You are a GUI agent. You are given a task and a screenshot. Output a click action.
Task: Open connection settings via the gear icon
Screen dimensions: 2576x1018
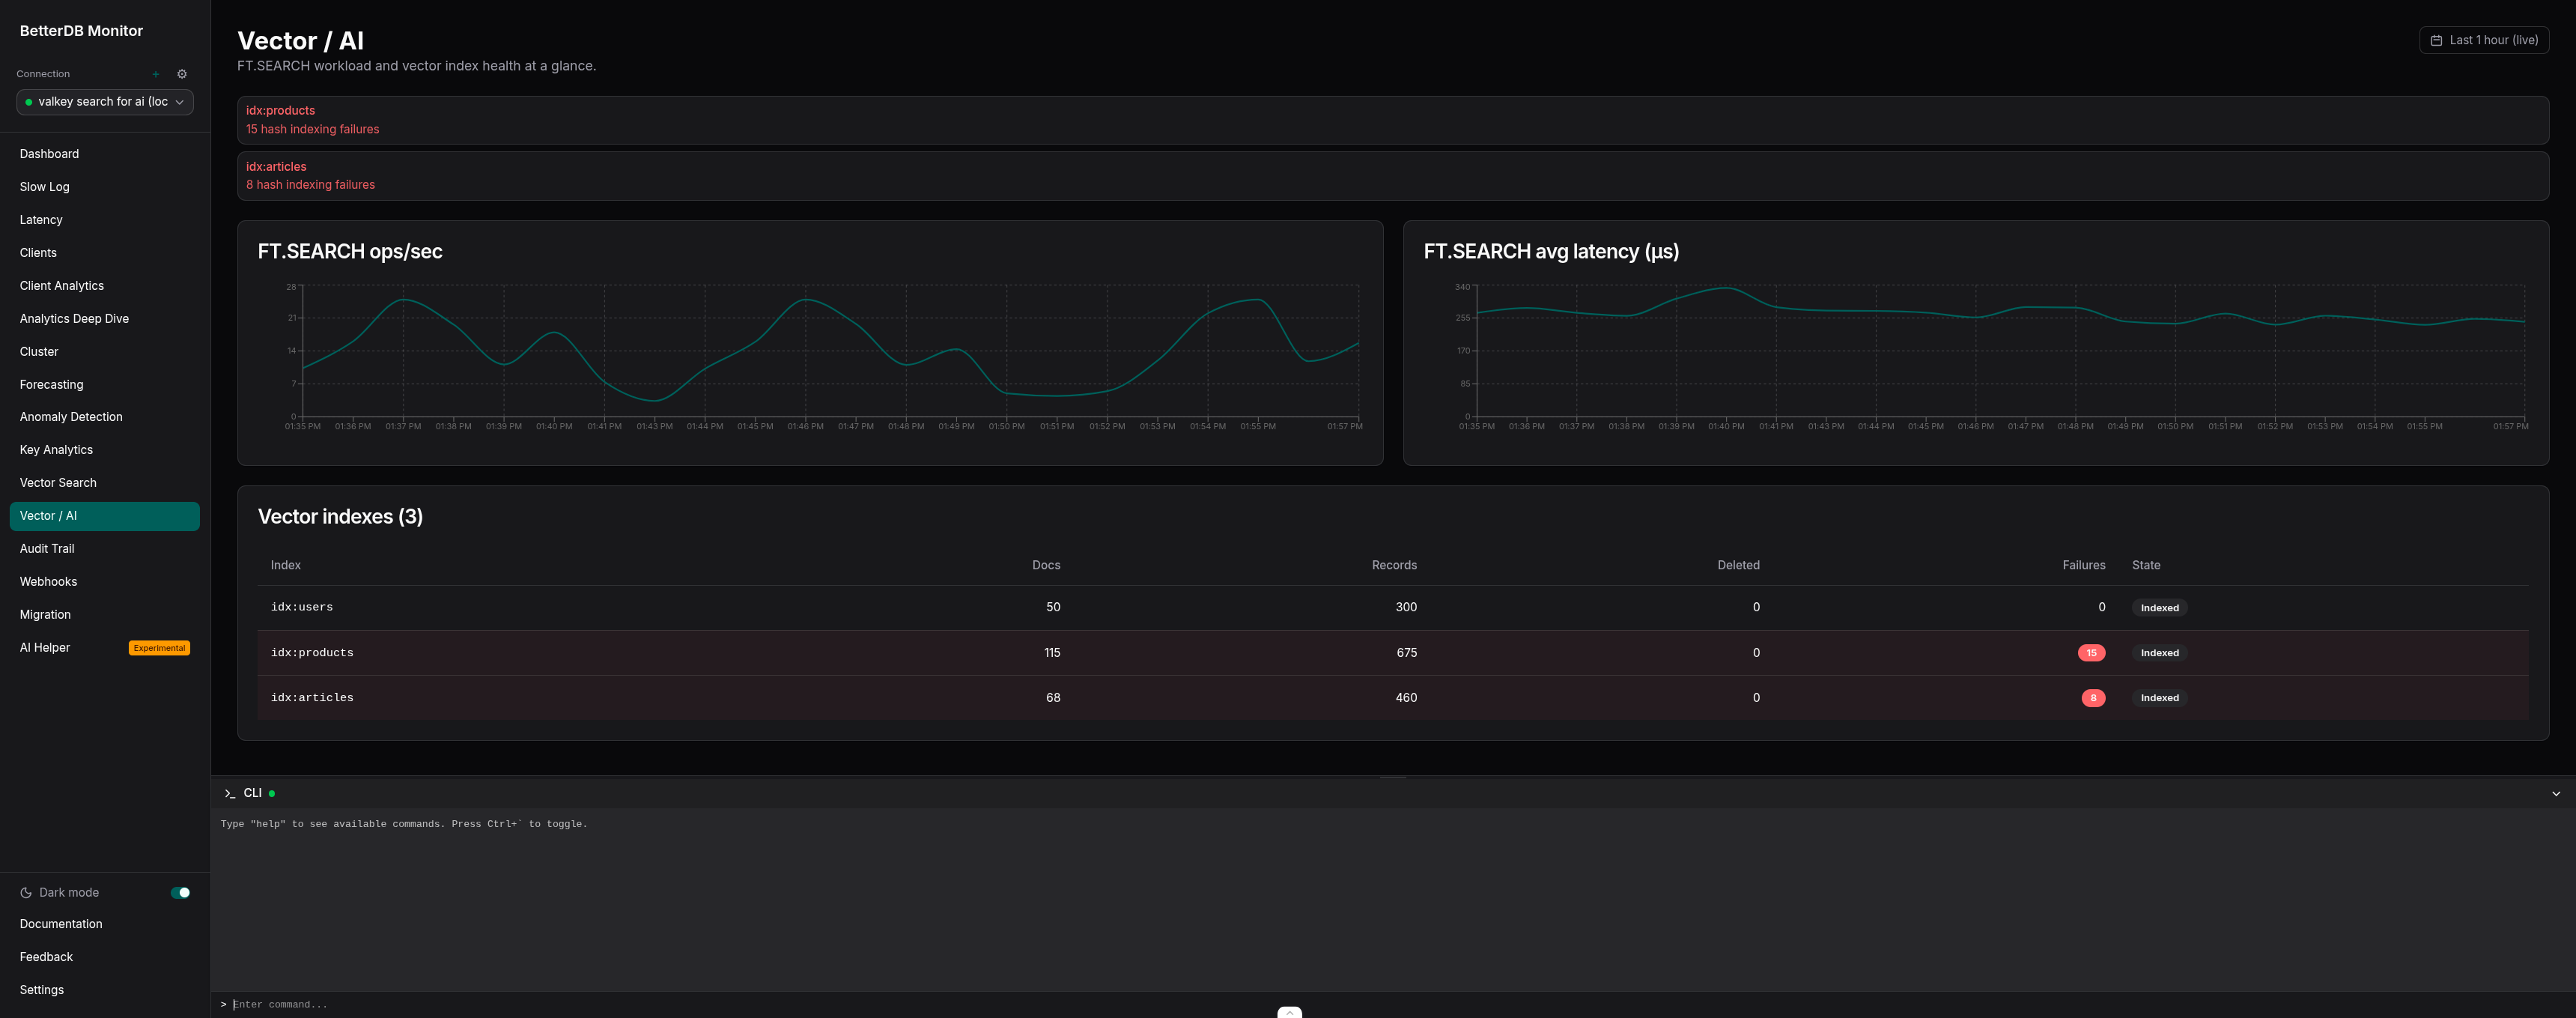181,73
